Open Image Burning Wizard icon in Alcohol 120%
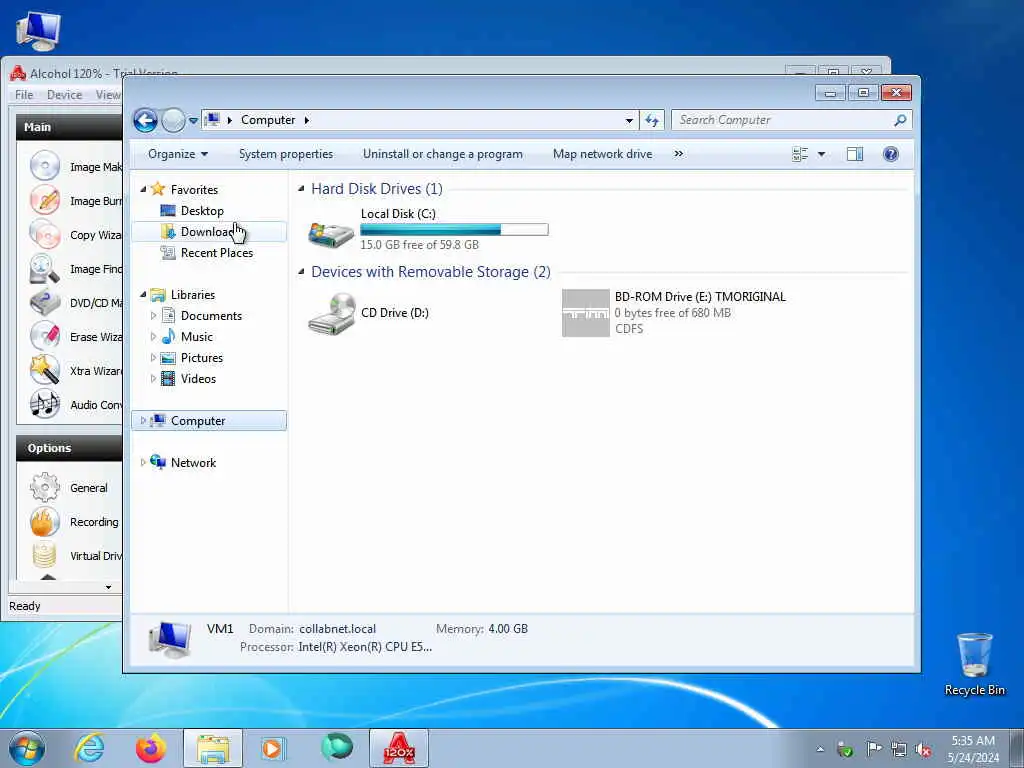The height and width of the screenshot is (768, 1024). point(44,200)
